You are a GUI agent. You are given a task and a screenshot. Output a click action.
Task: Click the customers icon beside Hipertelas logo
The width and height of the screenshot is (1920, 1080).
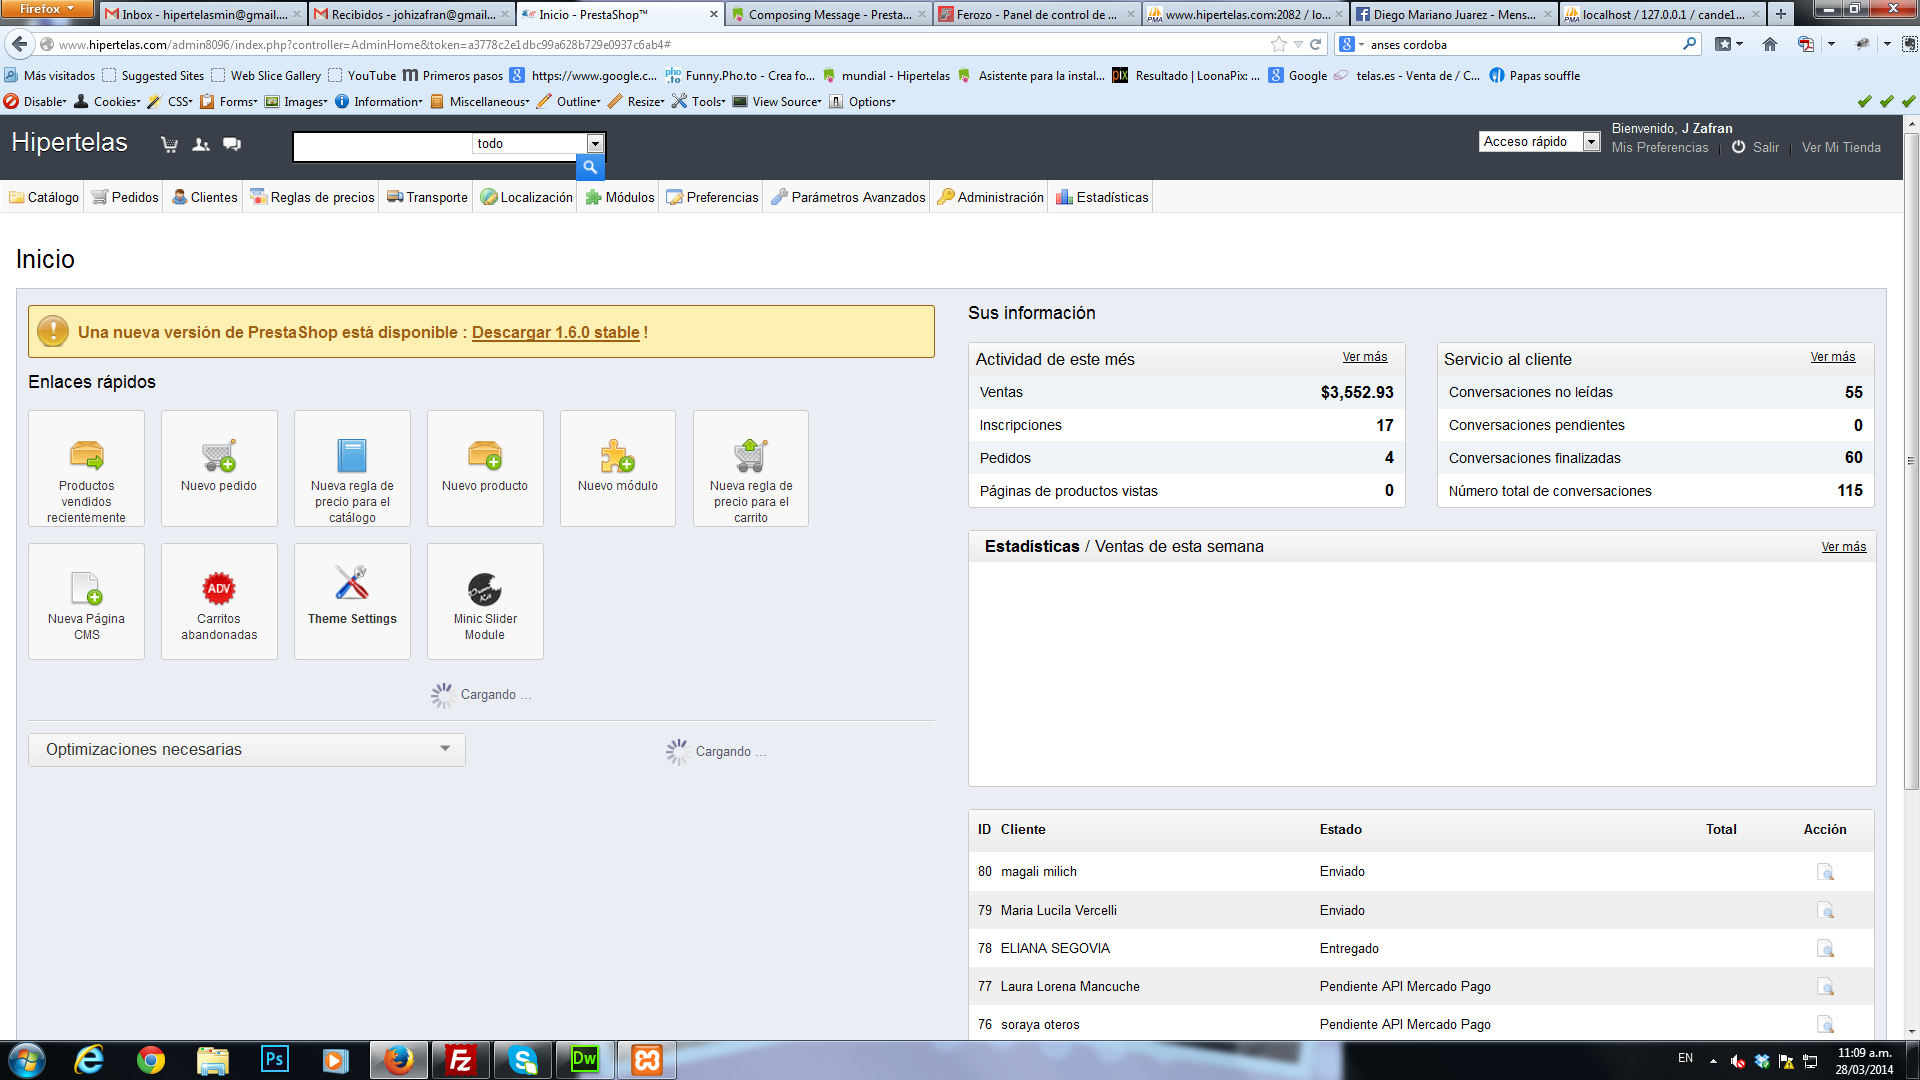coord(201,144)
